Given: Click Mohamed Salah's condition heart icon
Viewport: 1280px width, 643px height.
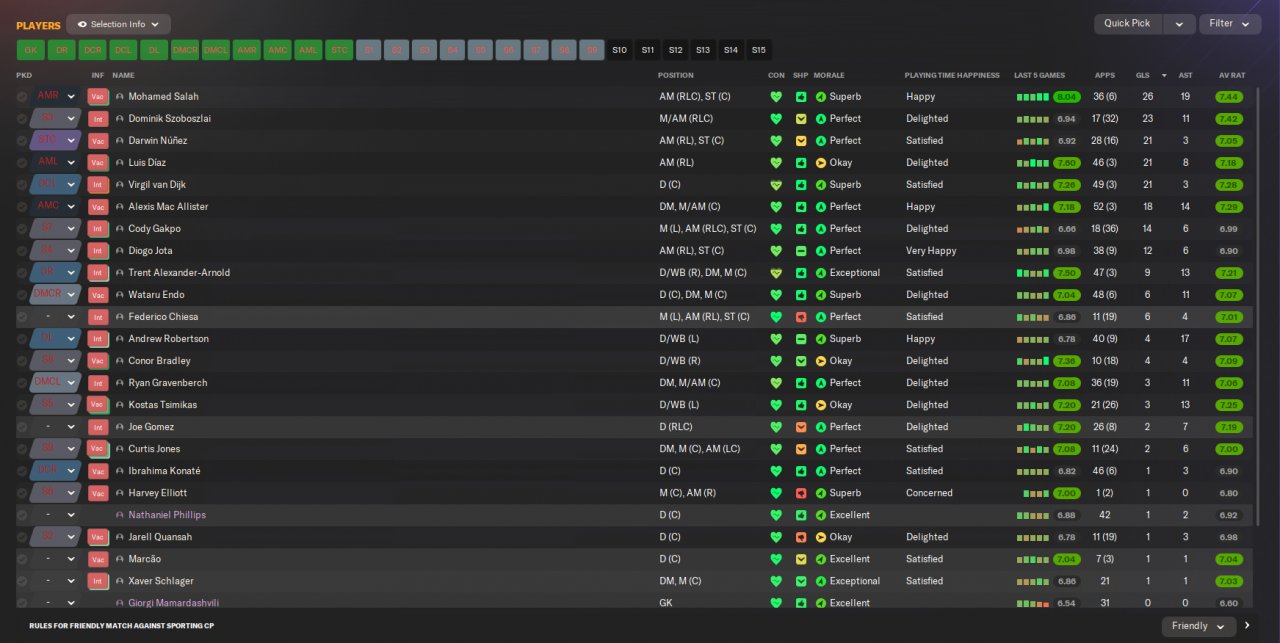Looking at the screenshot, I should 776,97.
